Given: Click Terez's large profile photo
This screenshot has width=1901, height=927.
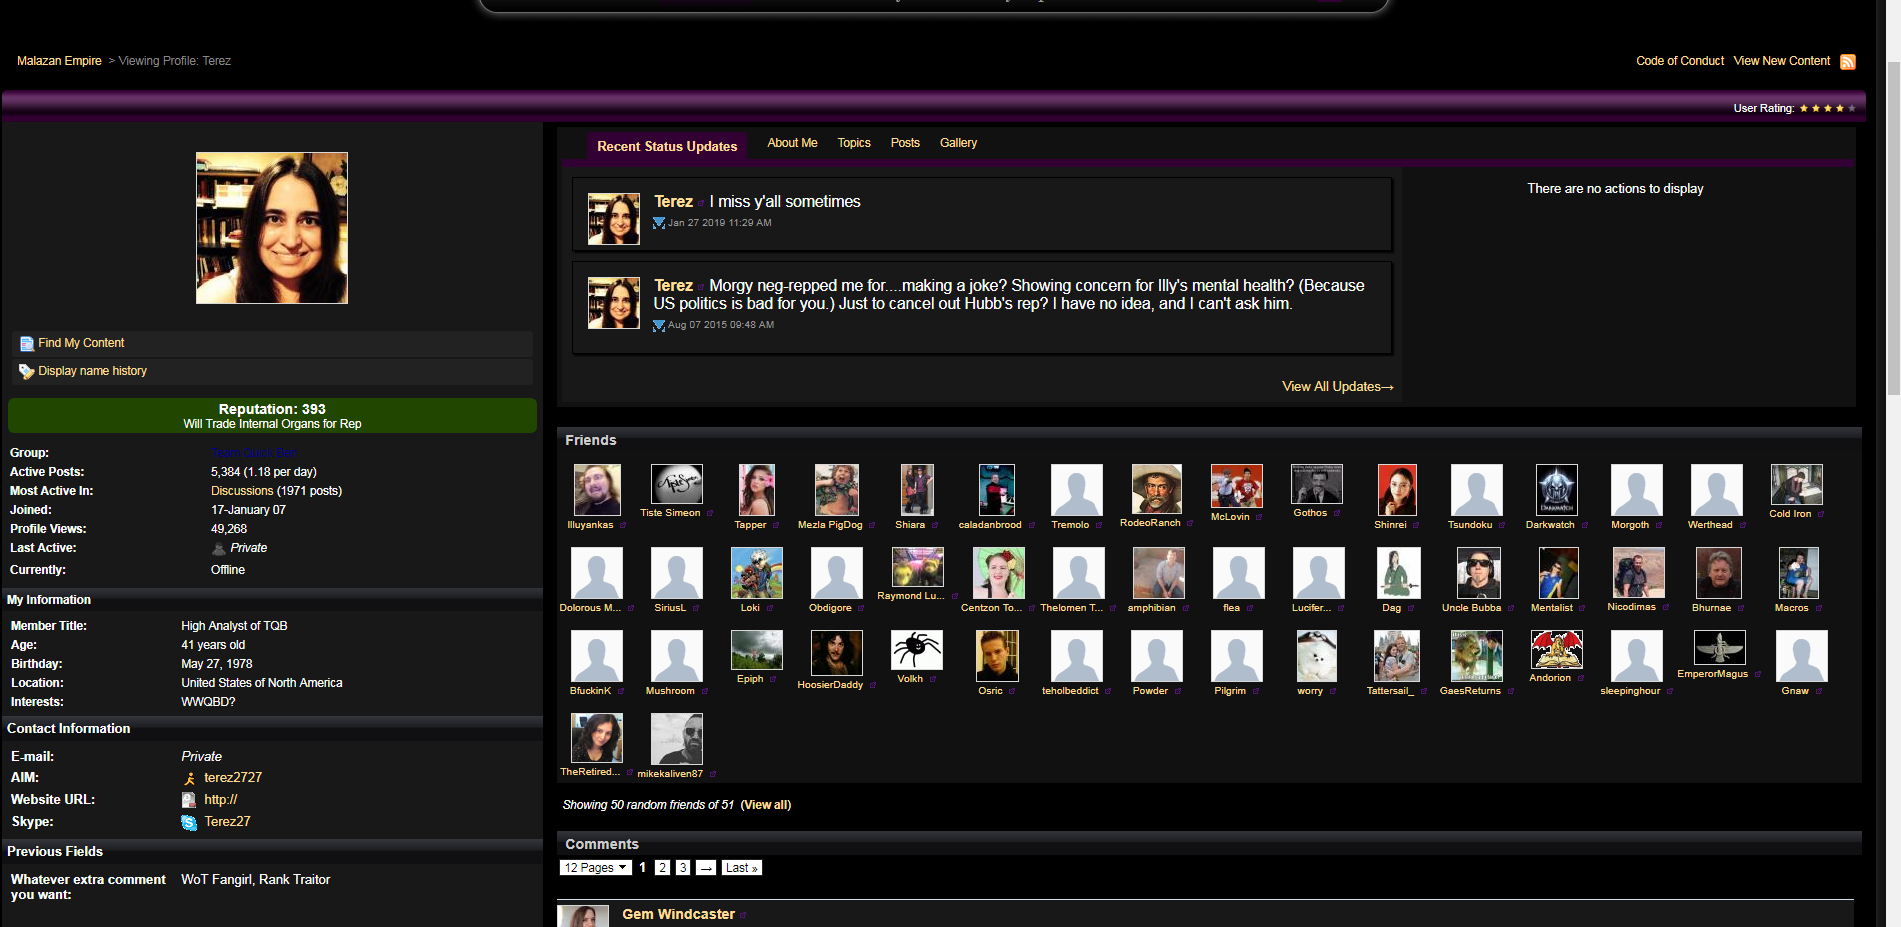Looking at the screenshot, I should point(272,228).
